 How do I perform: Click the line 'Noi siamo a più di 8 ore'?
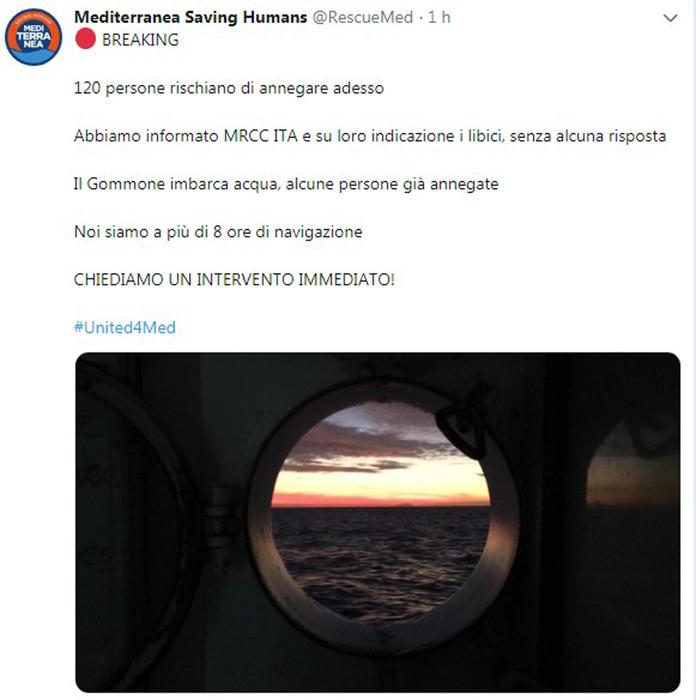tap(218, 232)
